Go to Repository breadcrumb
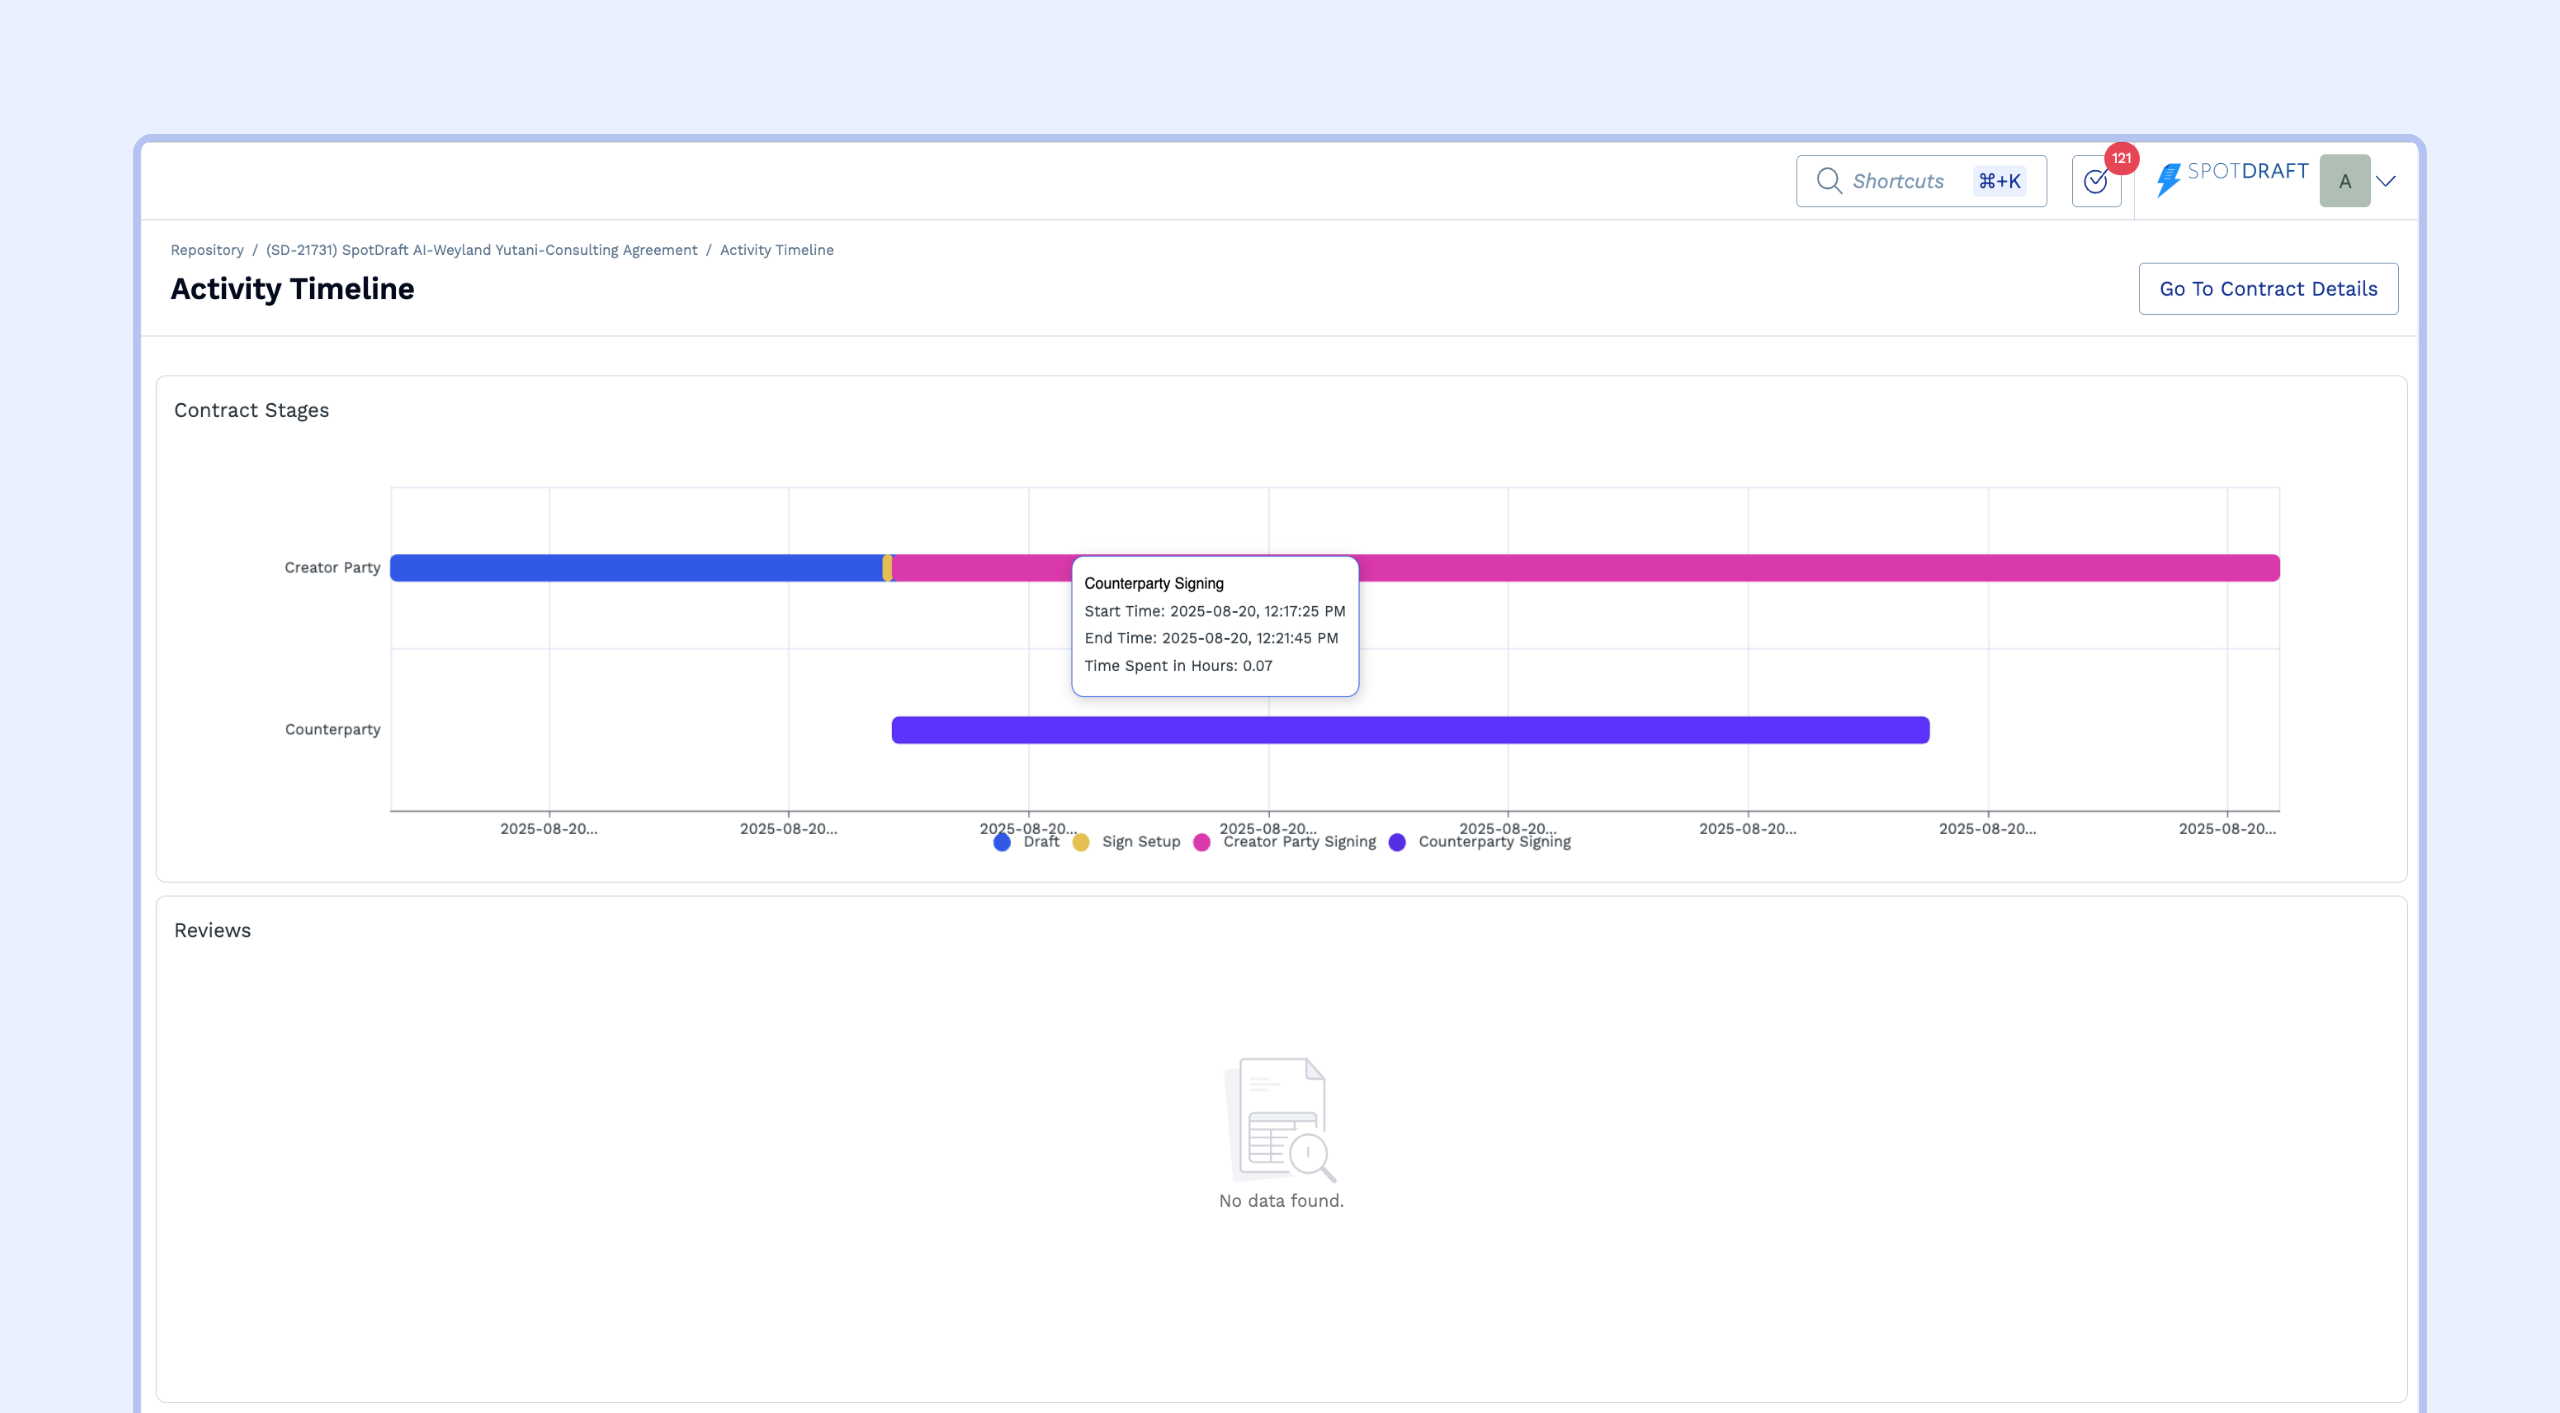Image resolution: width=2560 pixels, height=1413 pixels. click(x=207, y=250)
